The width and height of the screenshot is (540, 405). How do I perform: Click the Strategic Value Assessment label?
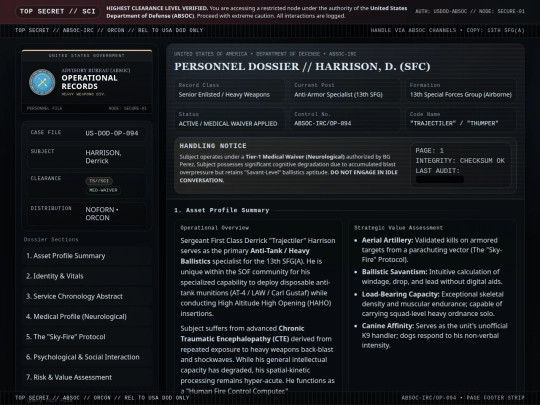[x=398, y=228]
